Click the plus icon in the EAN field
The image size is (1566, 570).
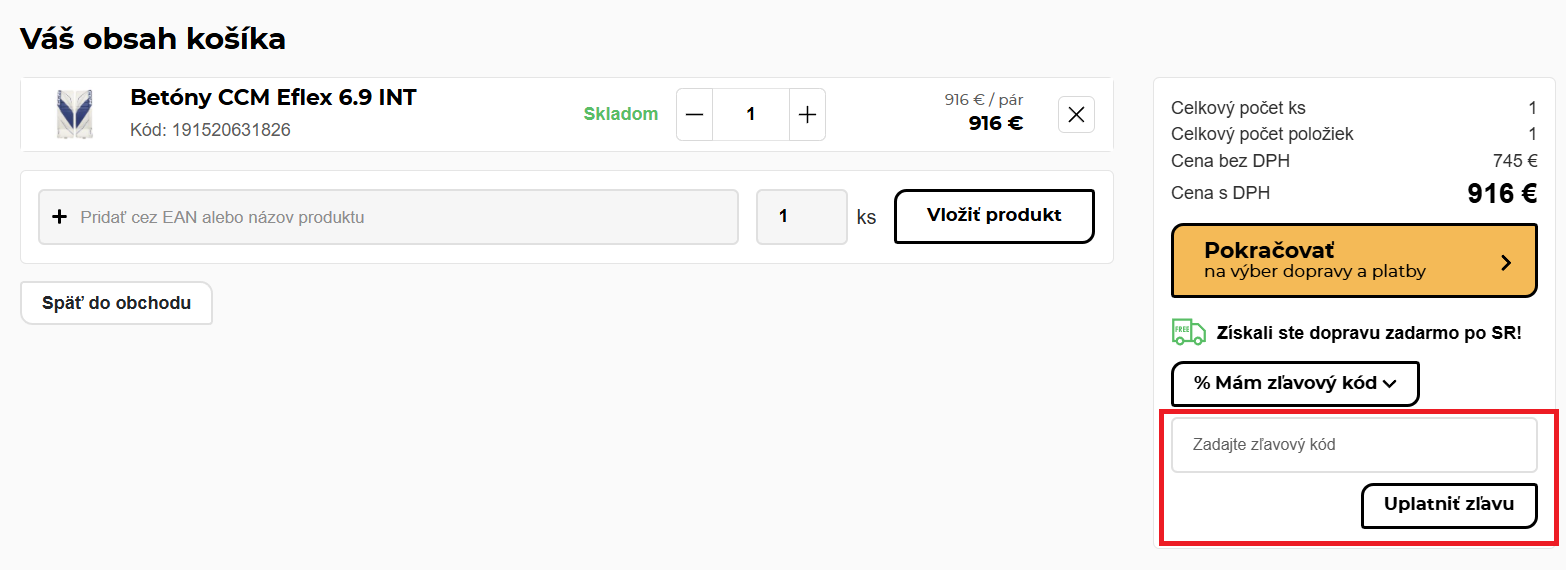pos(59,216)
